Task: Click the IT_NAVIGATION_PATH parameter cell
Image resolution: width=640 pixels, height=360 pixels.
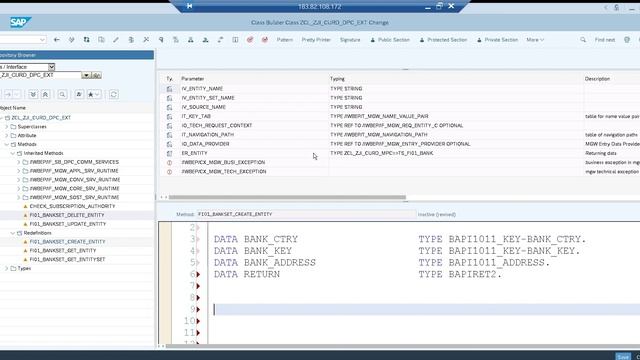Action: [254, 135]
